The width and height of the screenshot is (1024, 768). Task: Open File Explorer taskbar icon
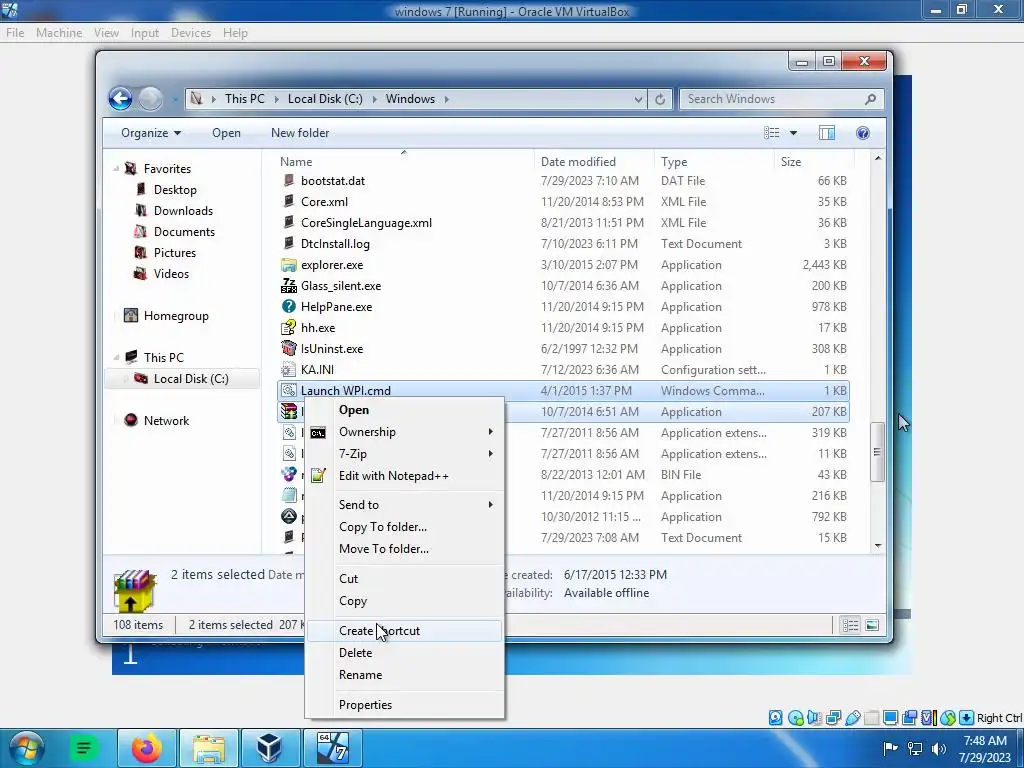(x=208, y=748)
